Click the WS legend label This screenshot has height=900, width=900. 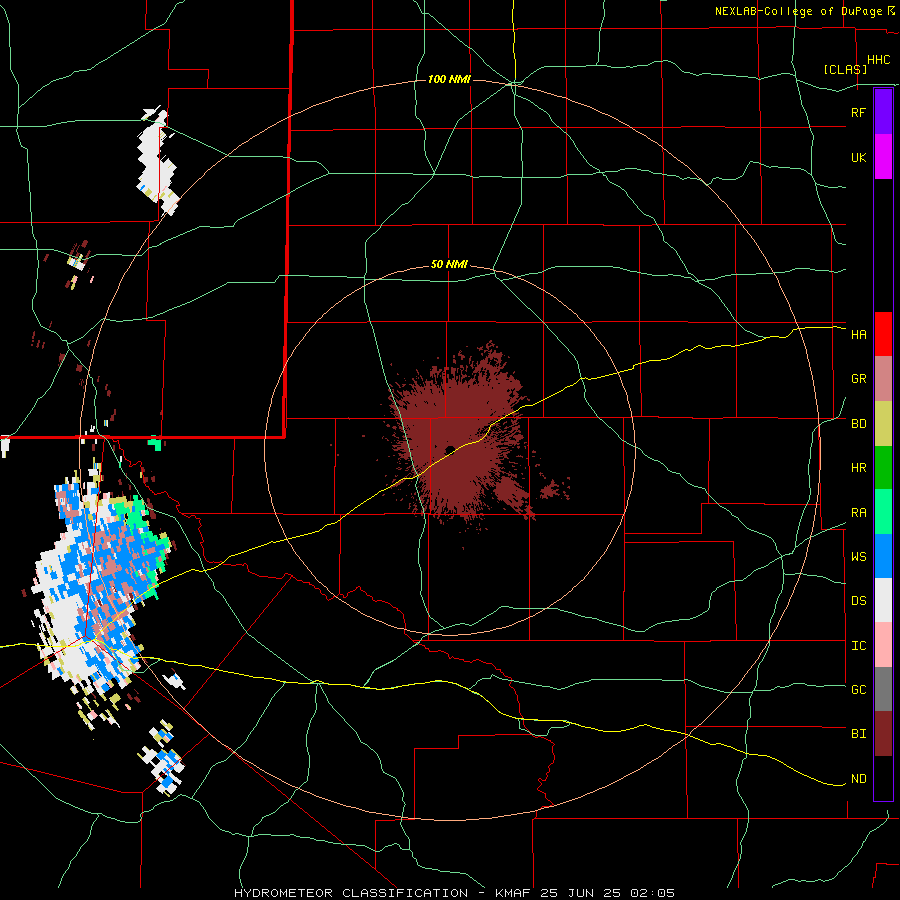click(858, 557)
